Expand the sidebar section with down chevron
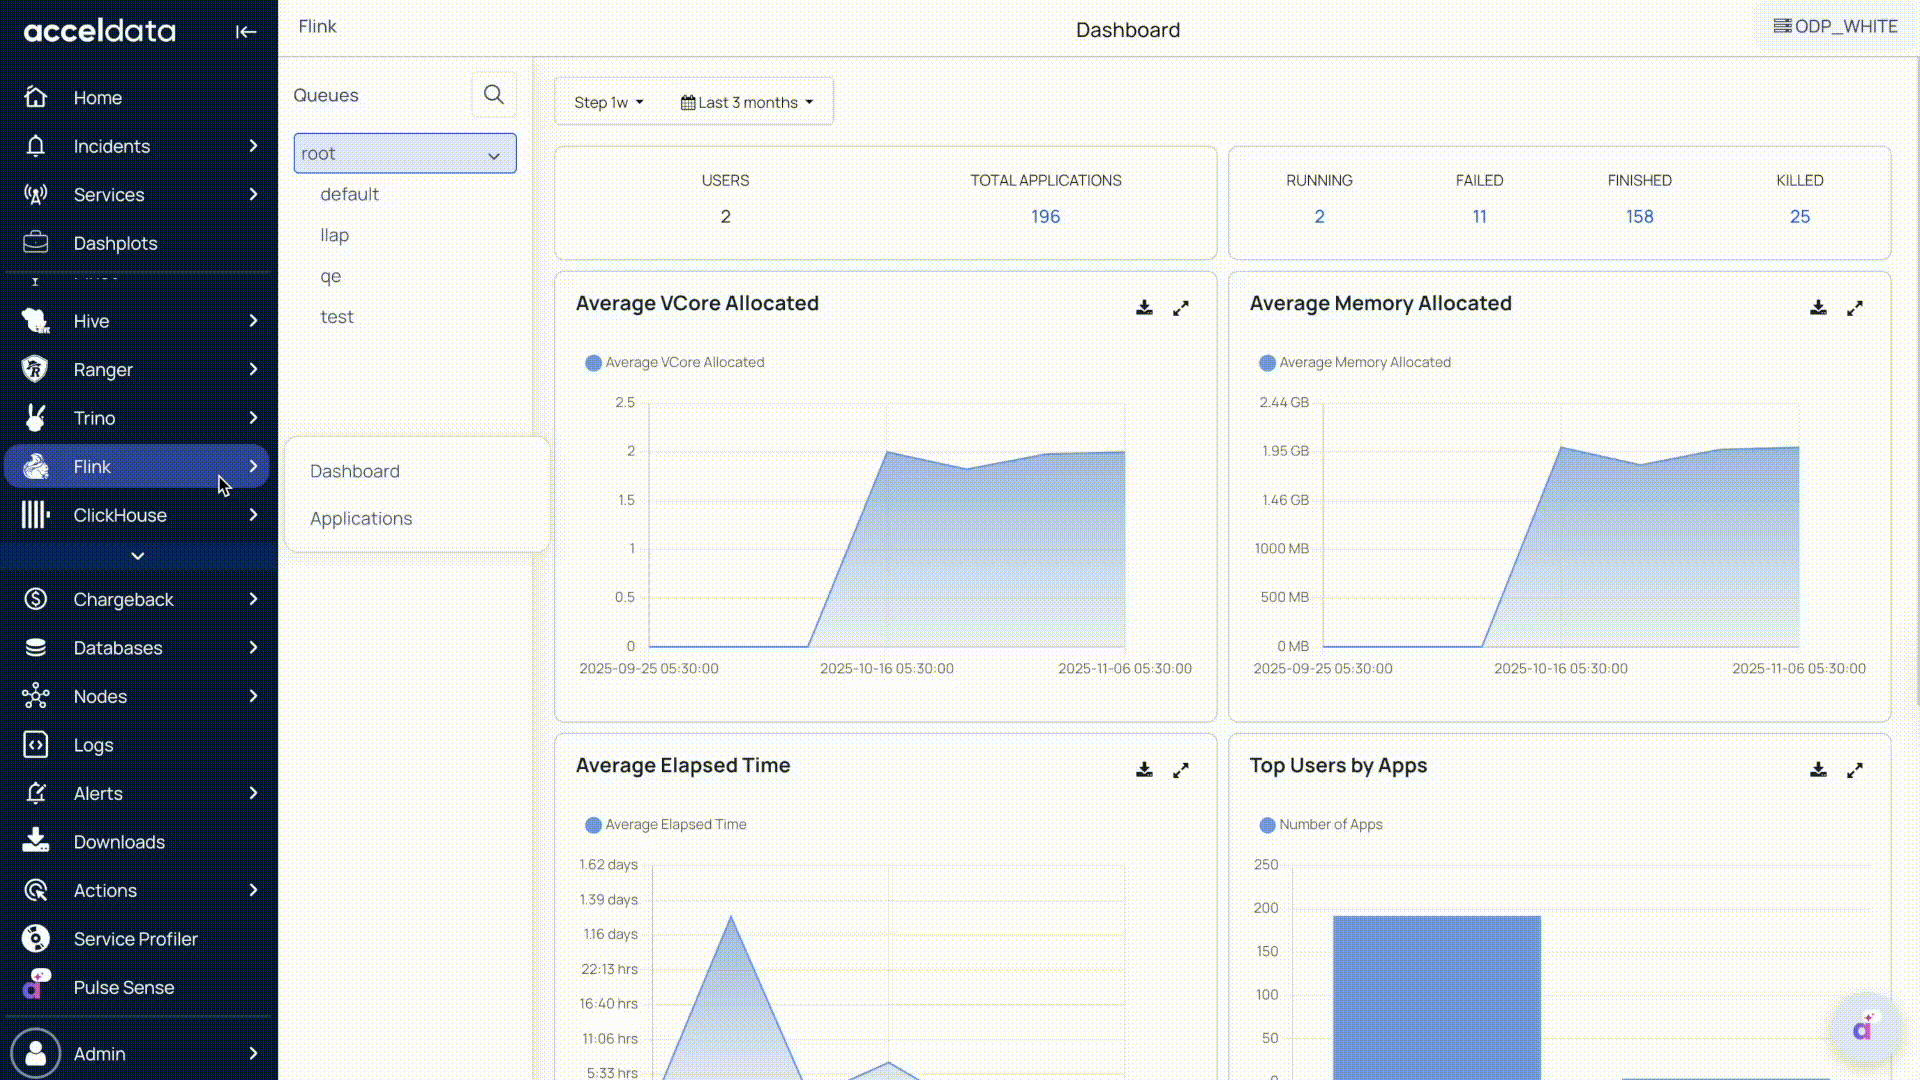The width and height of the screenshot is (1920, 1080). [138, 556]
